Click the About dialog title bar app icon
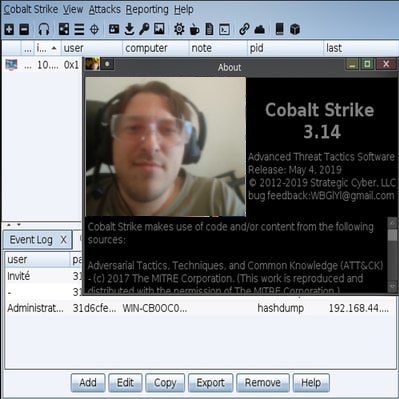The image size is (399, 399). 92,64
